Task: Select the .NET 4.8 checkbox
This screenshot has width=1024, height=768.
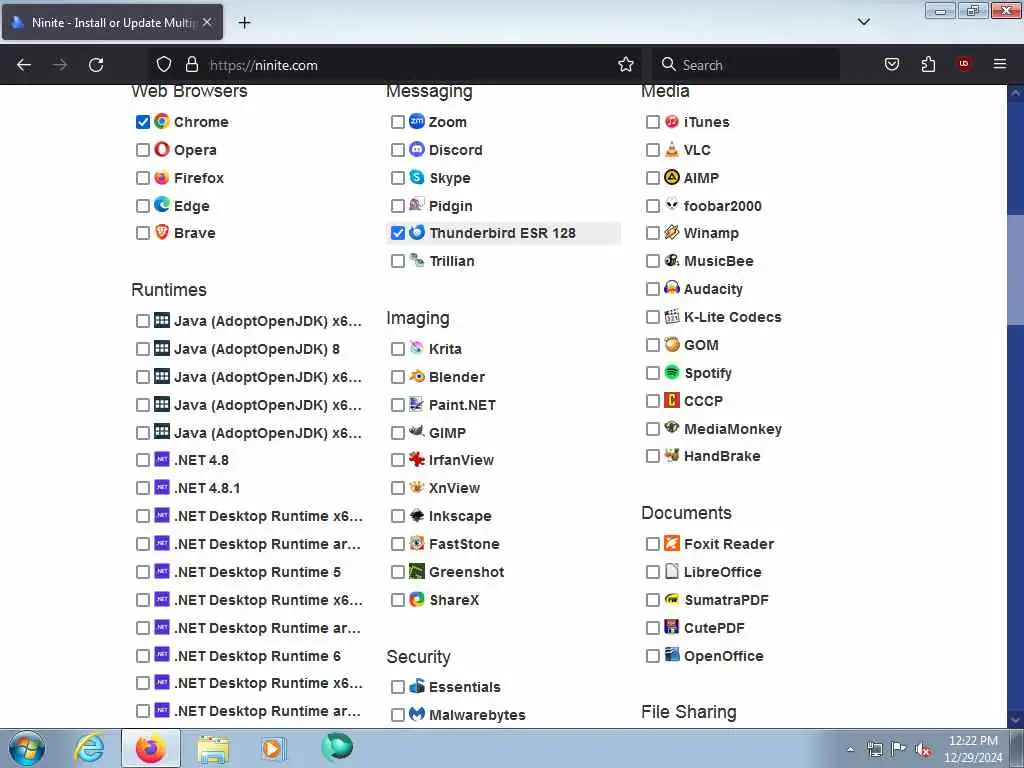Action: coord(143,460)
